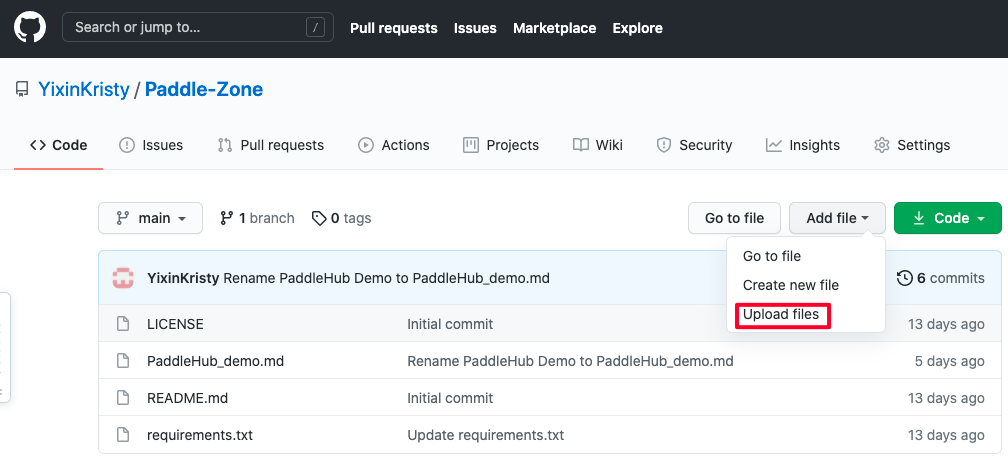Click the file icon beside requirements.txt
Viewport: 1008px width, 466px height.
click(122, 435)
